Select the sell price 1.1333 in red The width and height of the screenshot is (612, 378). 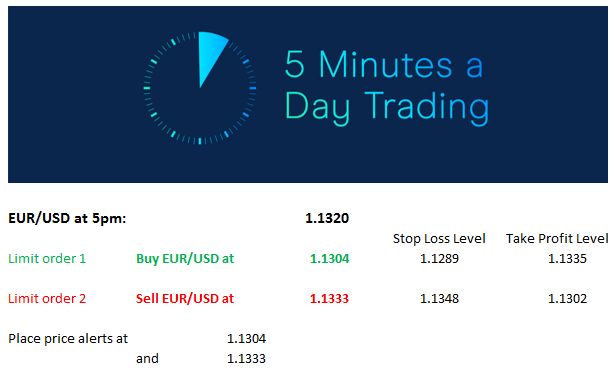[329, 299]
